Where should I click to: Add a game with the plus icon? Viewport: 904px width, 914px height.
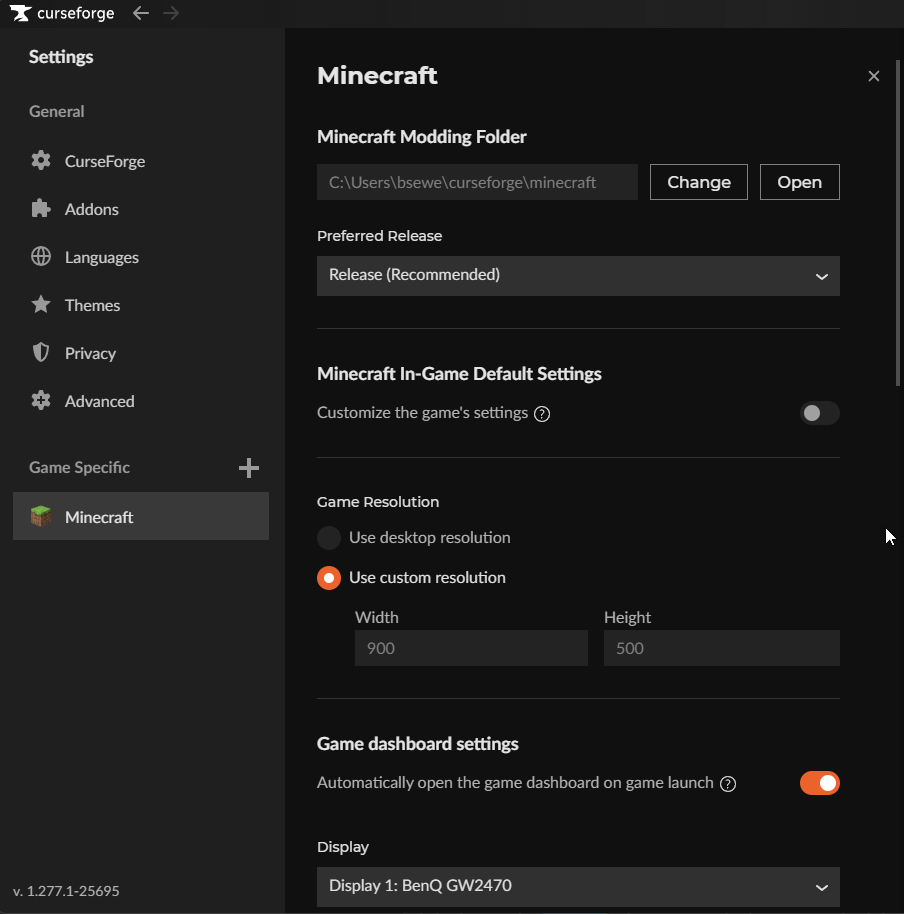pyautogui.click(x=249, y=467)
